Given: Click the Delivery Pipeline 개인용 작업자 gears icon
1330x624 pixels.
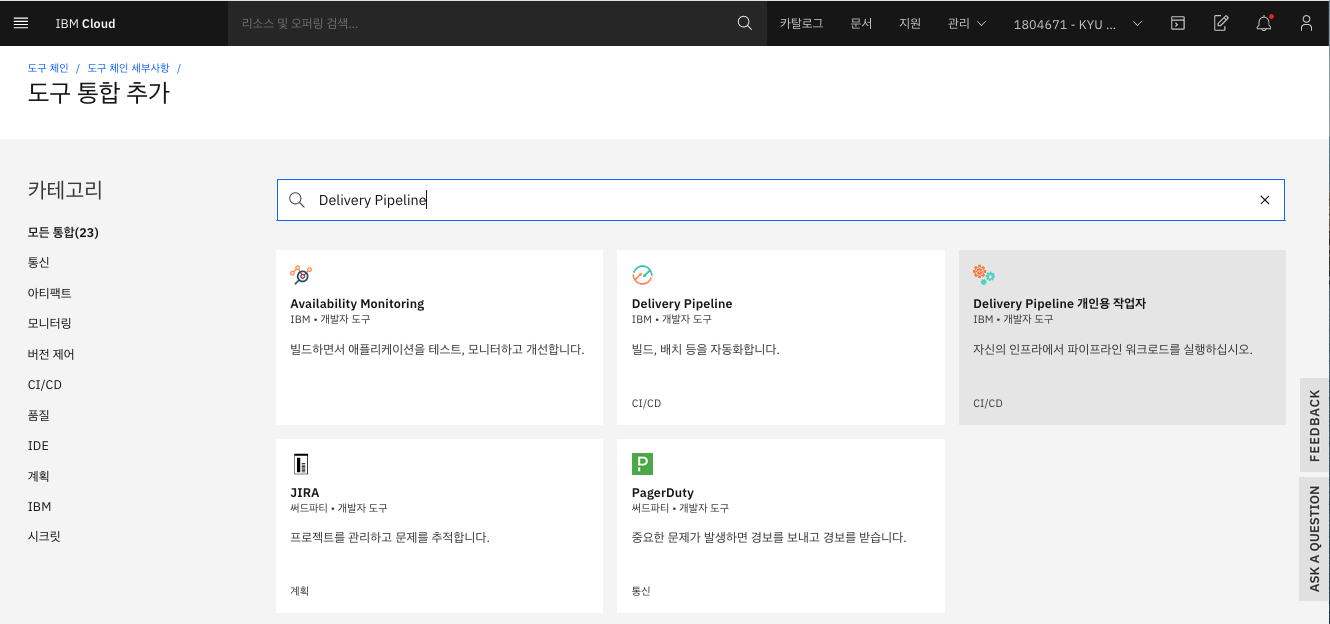Looking at the screenshot, I should 984,275.
